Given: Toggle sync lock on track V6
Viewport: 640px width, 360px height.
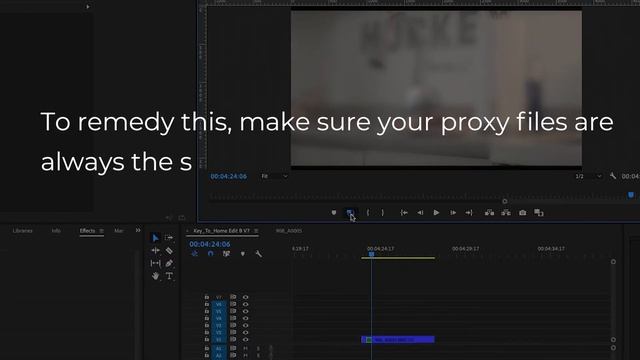Looking at the screenshot, I should pos(233,304).
